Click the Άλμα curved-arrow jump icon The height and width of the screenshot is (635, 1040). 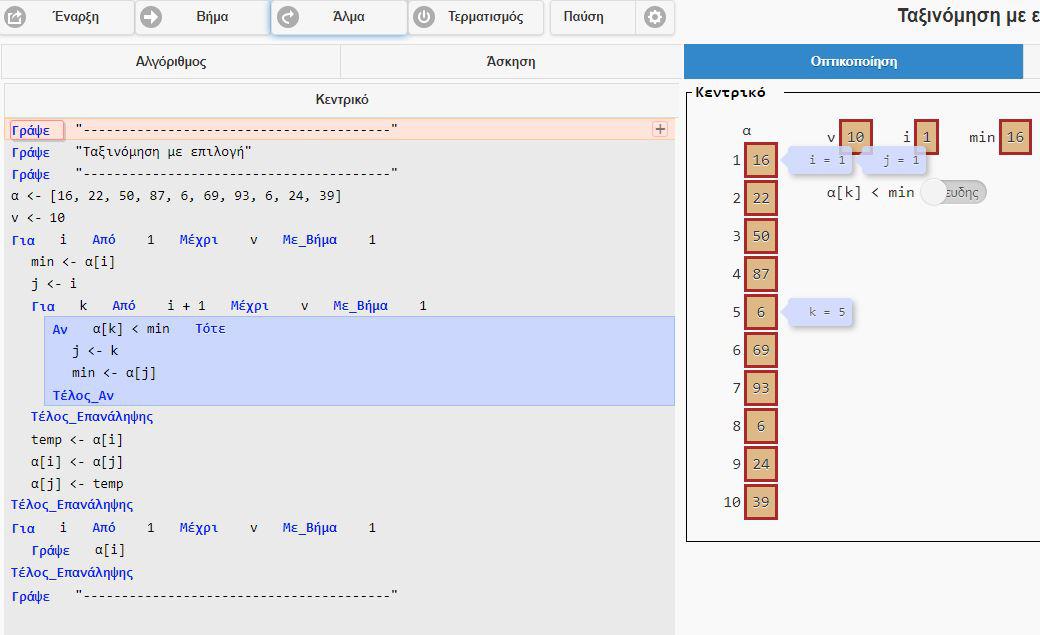[x=288, y=17]
